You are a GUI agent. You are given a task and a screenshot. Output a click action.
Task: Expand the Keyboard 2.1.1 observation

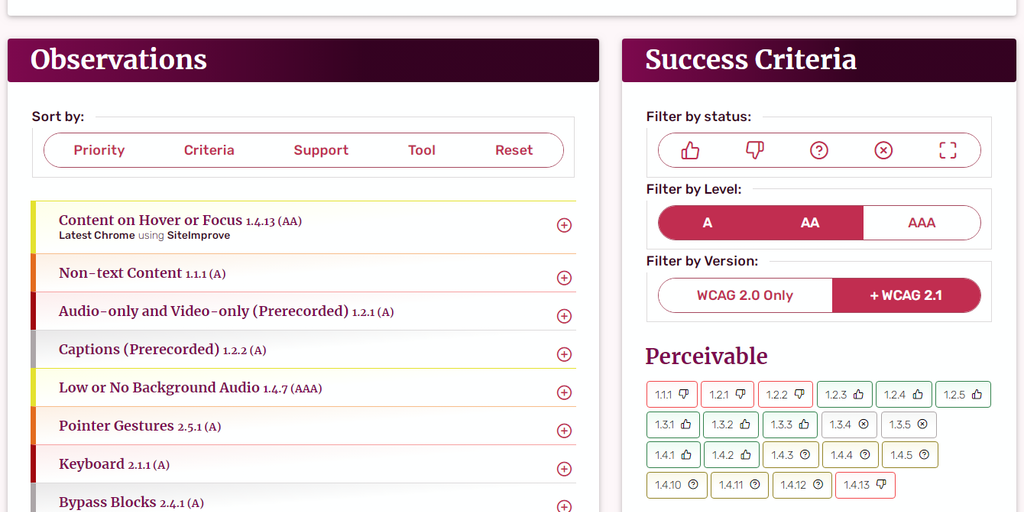(564, 469)
